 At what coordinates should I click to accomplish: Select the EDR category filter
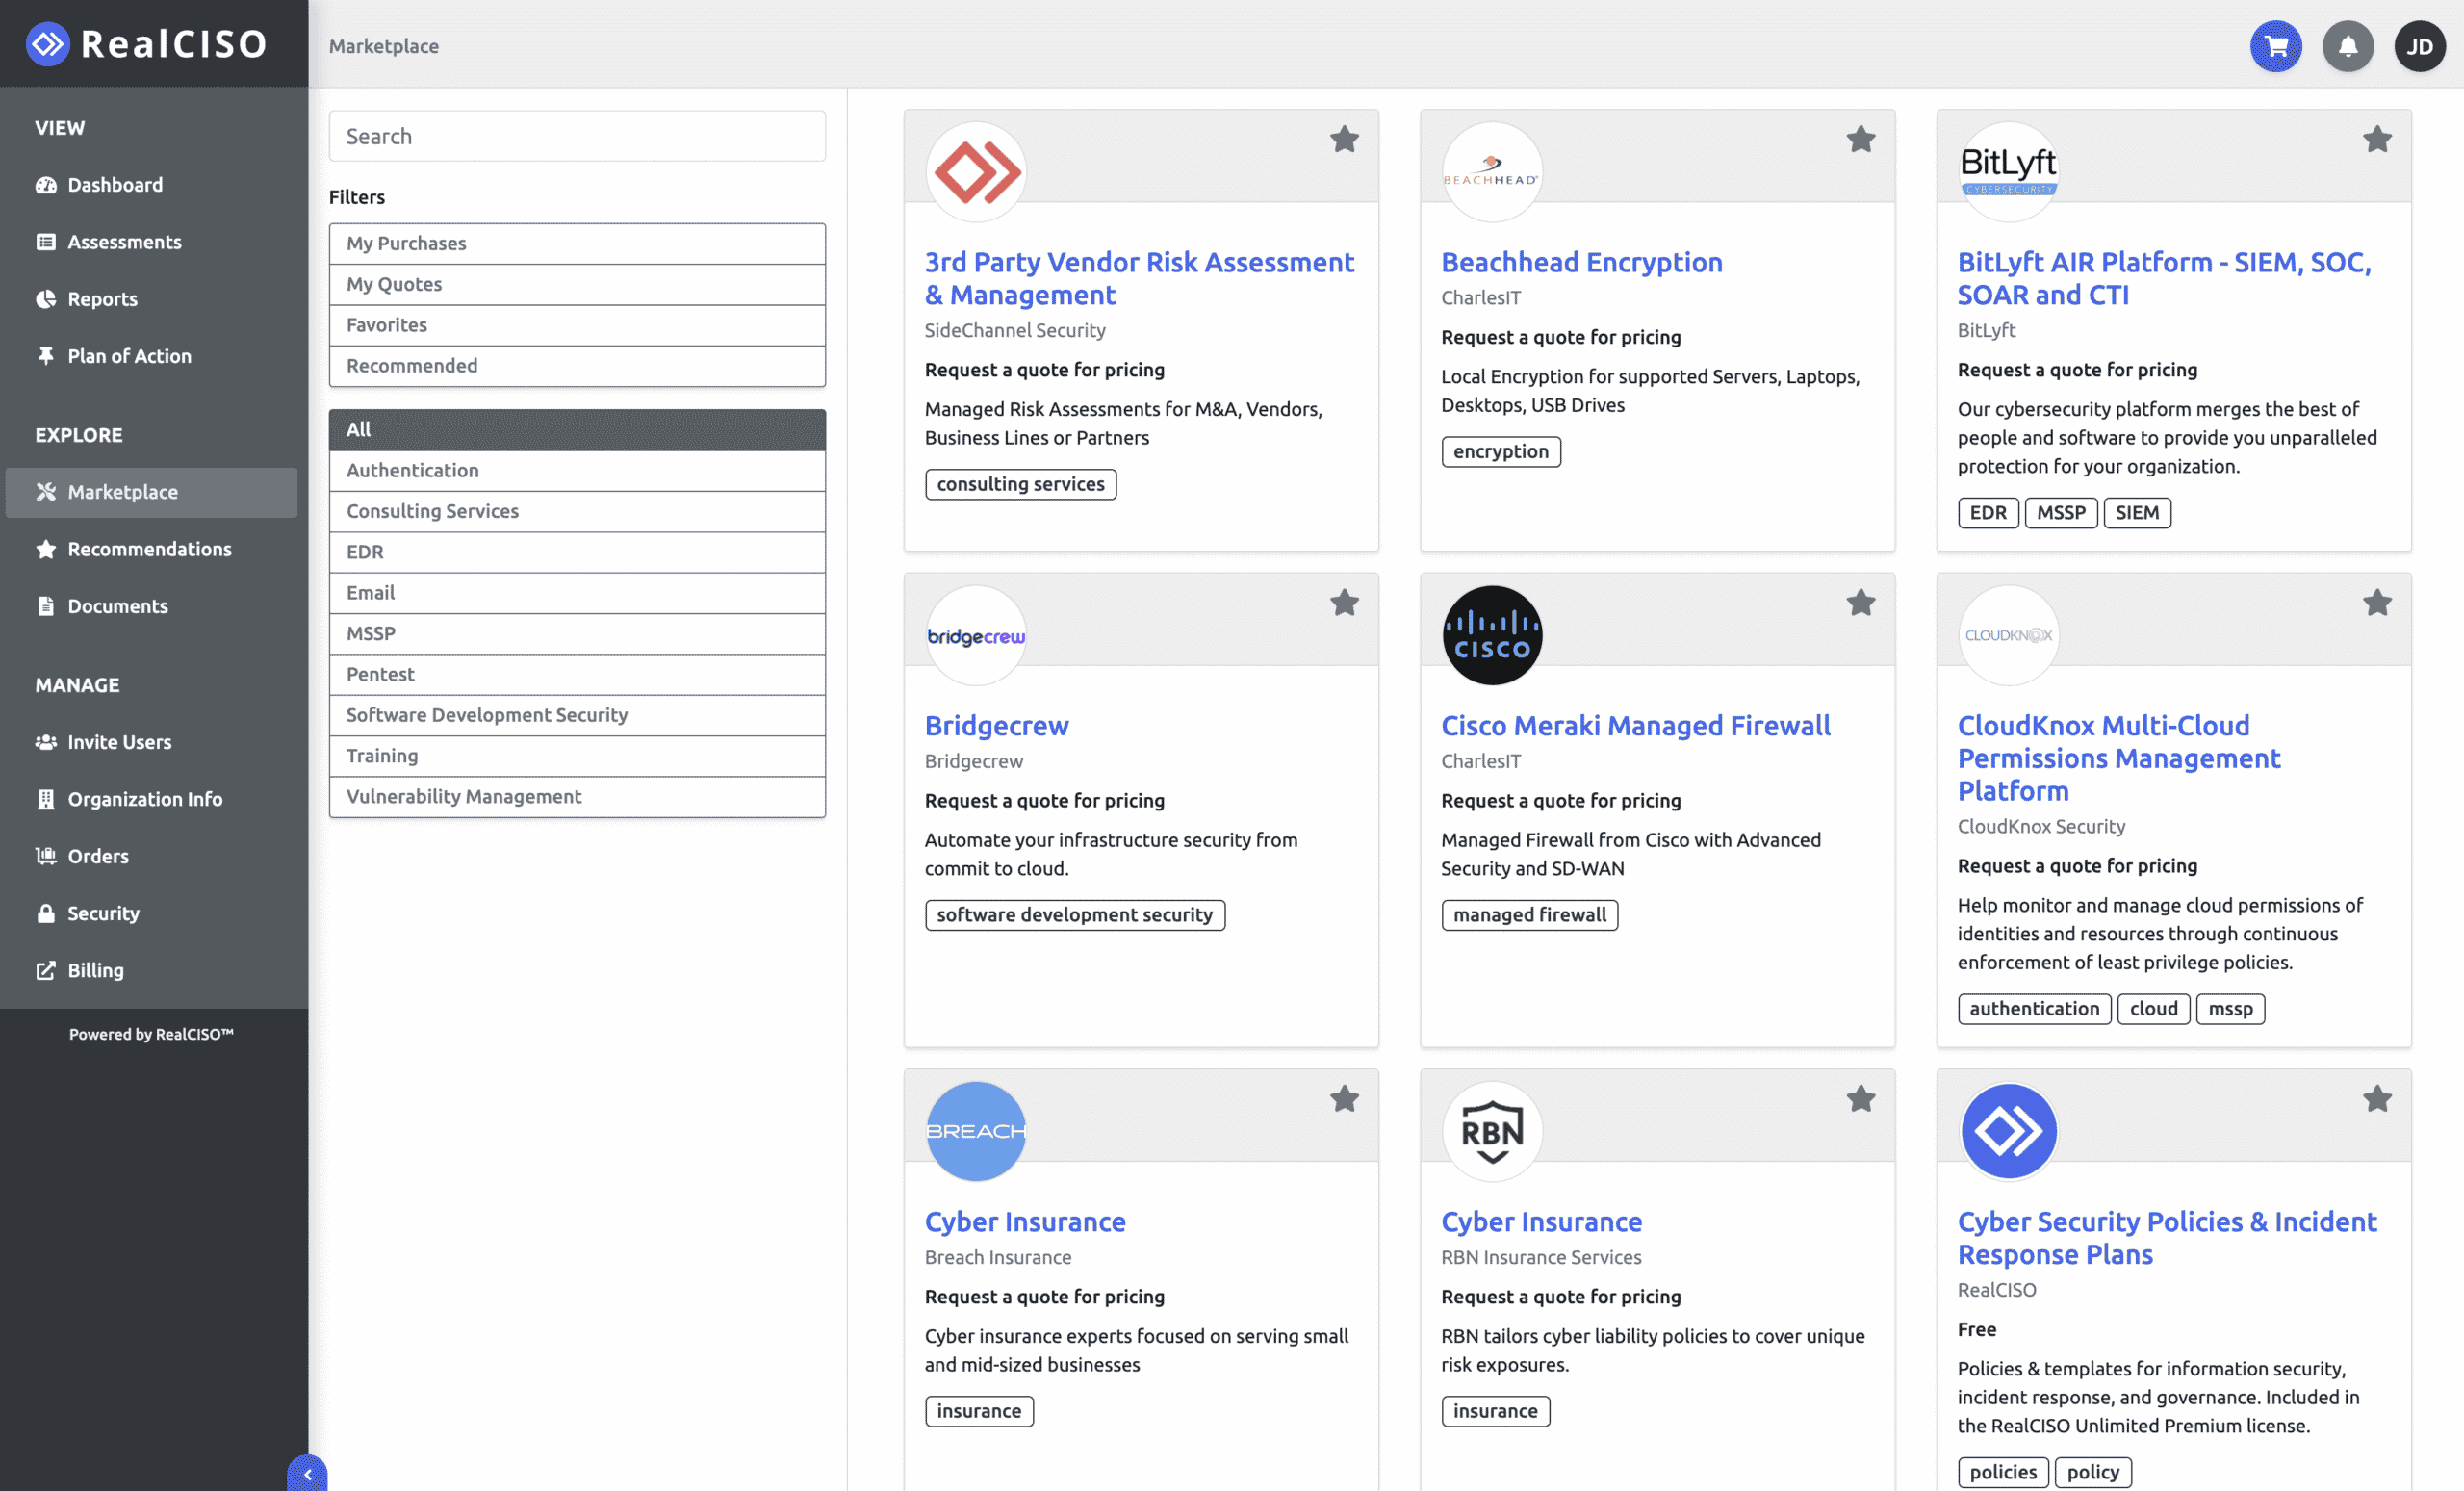point(577,552)
